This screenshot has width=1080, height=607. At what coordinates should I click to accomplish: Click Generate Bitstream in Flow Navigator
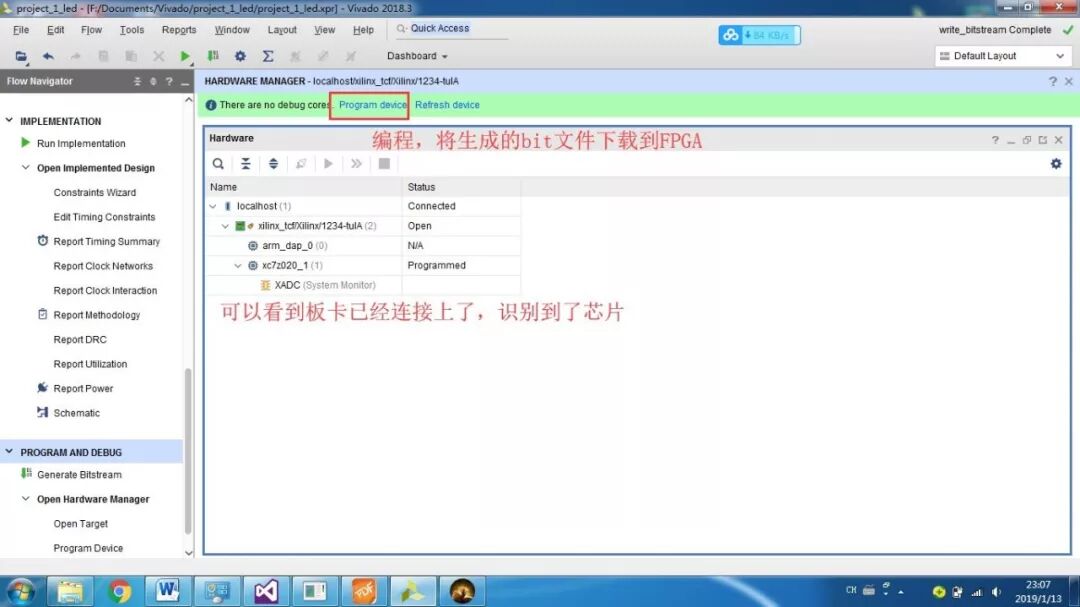pyautogui.click(x=79, y=475)
